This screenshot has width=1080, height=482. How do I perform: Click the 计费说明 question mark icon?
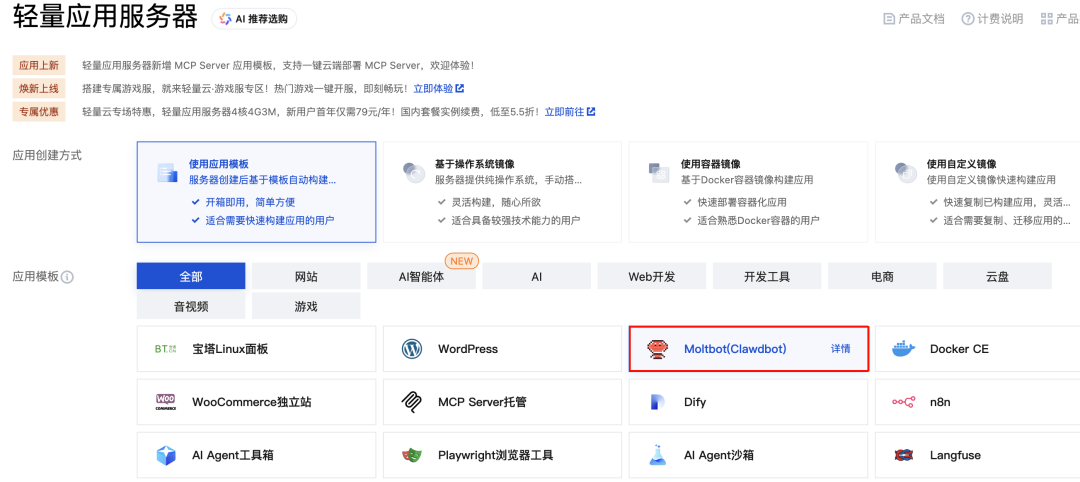pyautogui.click(x=968, y=19)
